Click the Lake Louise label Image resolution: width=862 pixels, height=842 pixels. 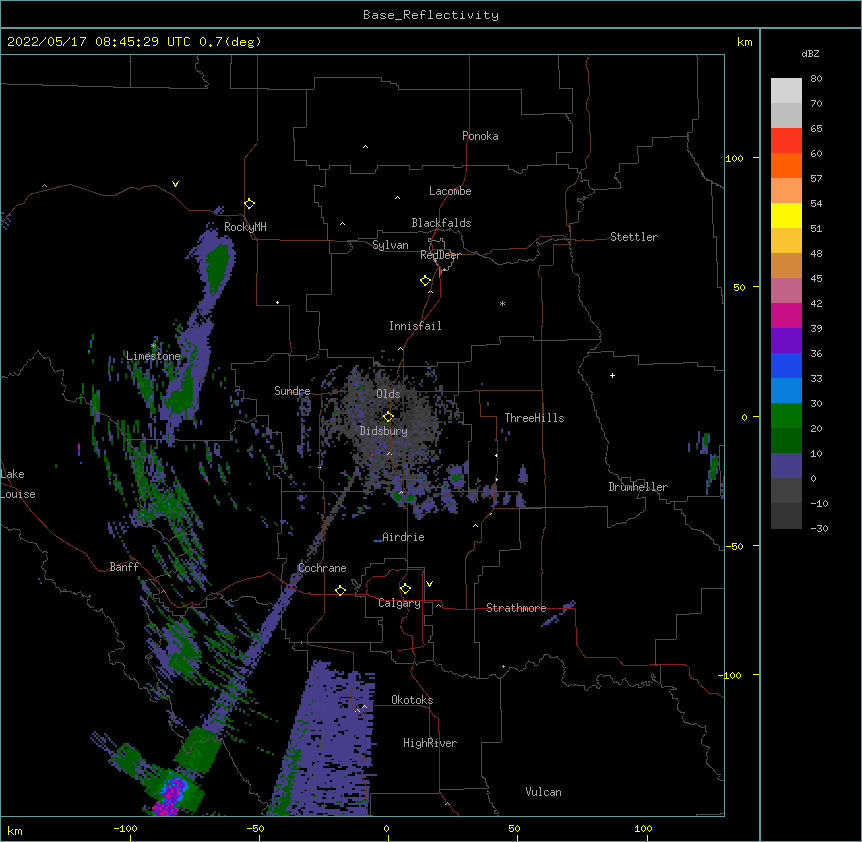[18, 484]
